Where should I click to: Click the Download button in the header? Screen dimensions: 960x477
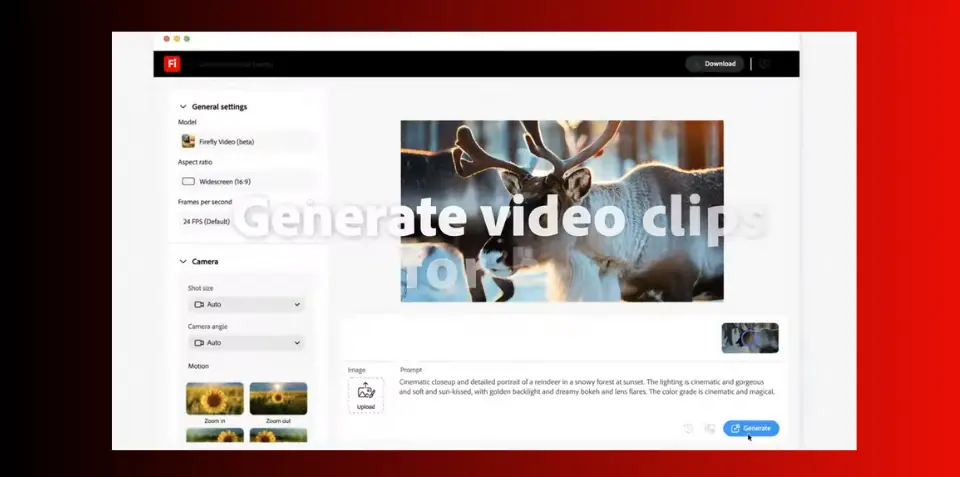click(x=715, y=64)
